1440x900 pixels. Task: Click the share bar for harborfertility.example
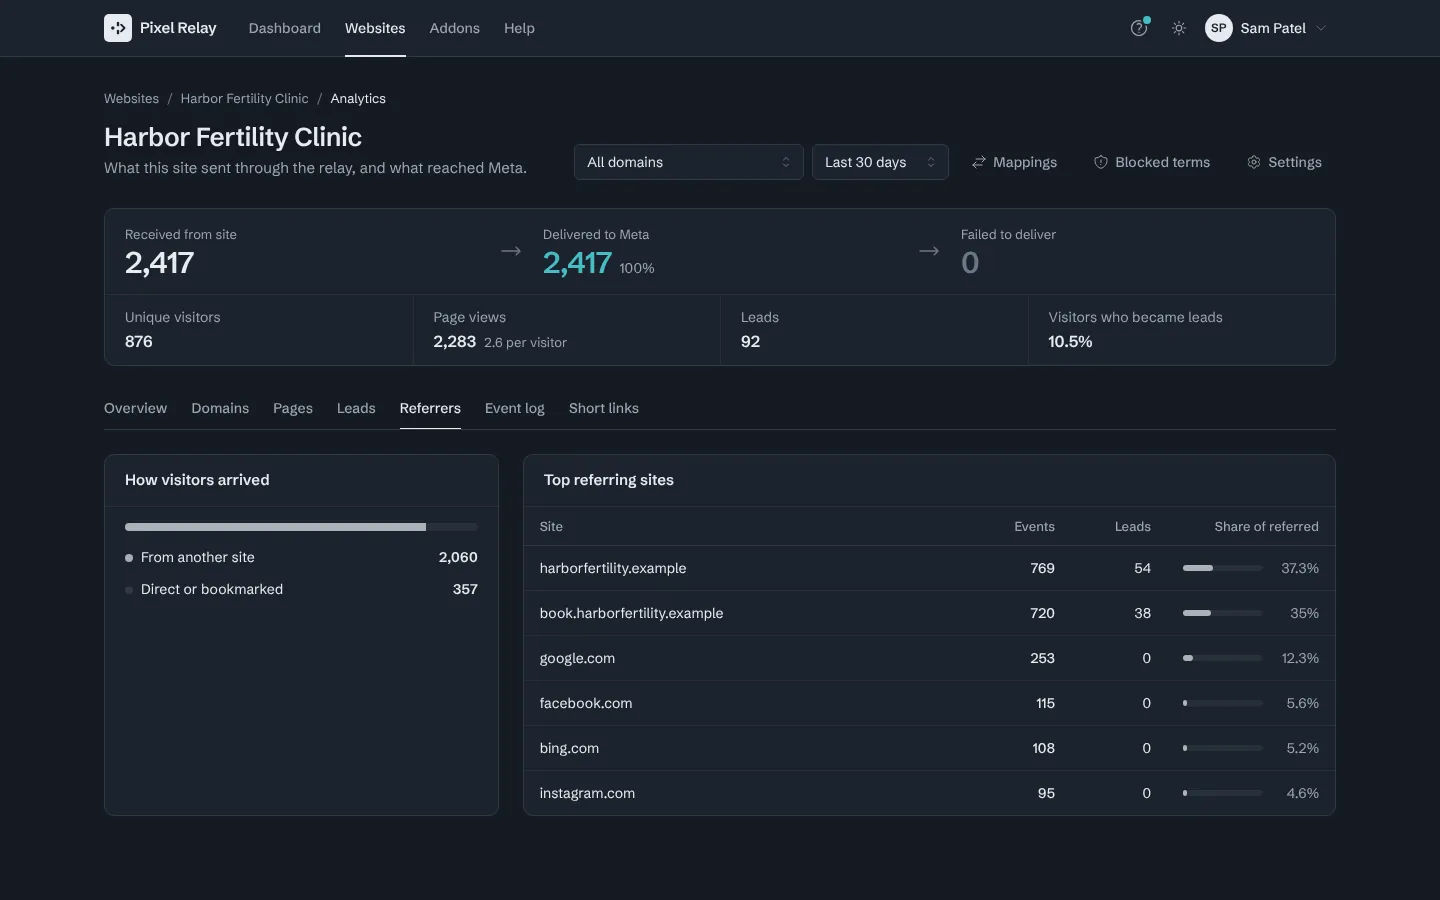click(x=1222, y=568)
